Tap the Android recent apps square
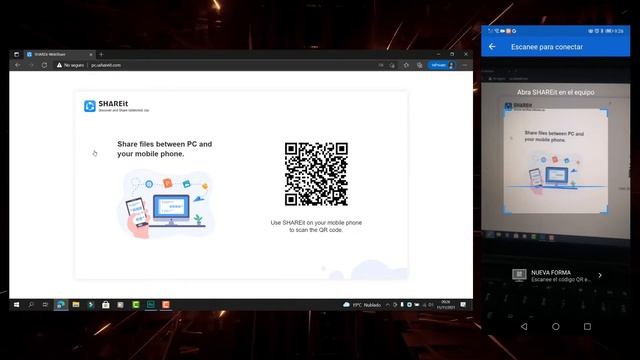The image size is (640, 360). tap(587, 327)
